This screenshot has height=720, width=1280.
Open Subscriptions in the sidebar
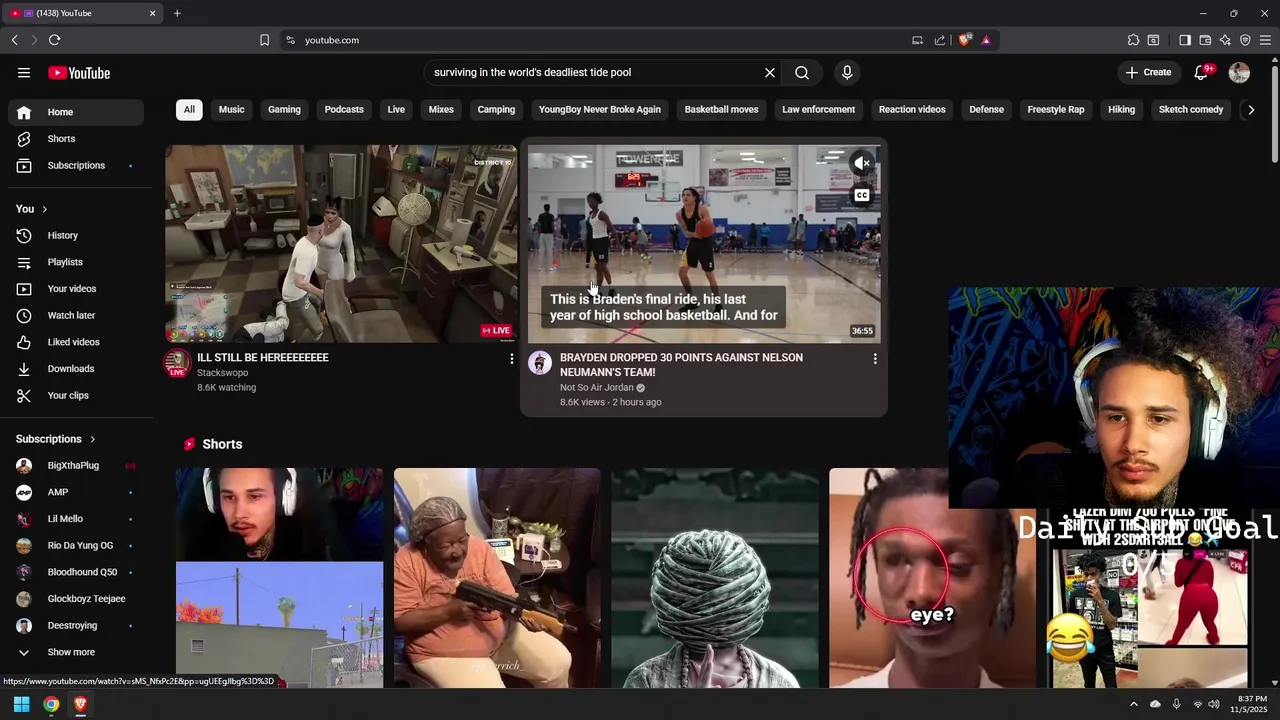pos(76,166)
